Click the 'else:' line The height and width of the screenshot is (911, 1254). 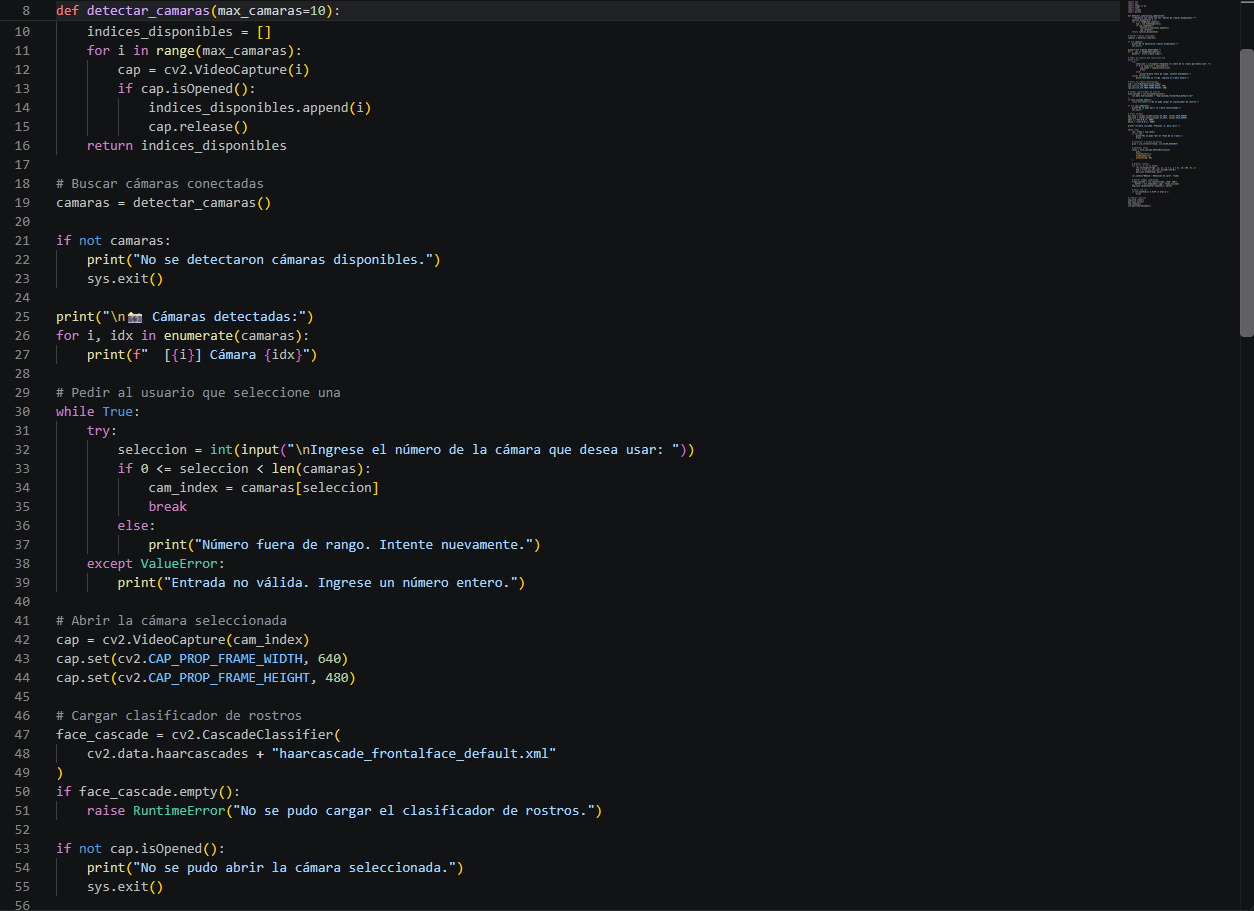click(137, 525)
